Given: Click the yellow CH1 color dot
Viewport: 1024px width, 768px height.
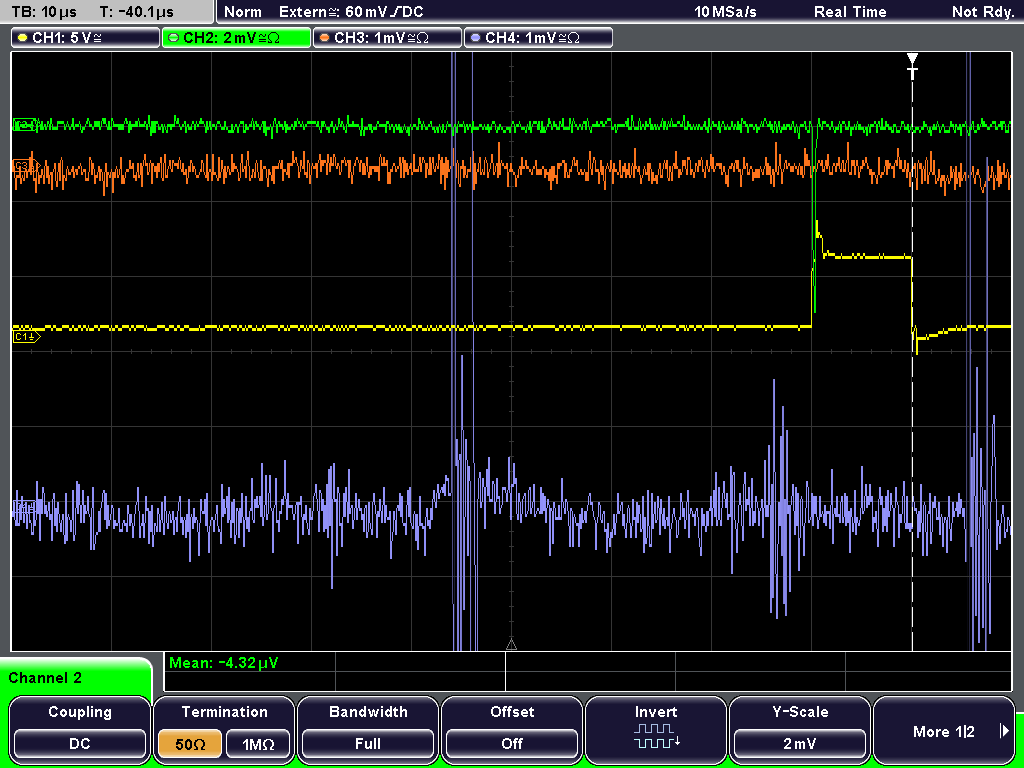Looking at the screenshot, I should 23,38.
